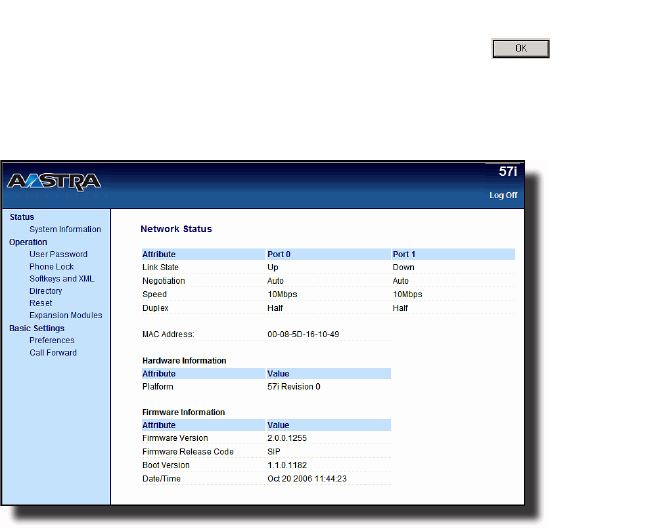The width and height of the screenshot is (649, 528).
Task: Click date value 'Oct 20 2006 11:44:23'
Action: 307,479
